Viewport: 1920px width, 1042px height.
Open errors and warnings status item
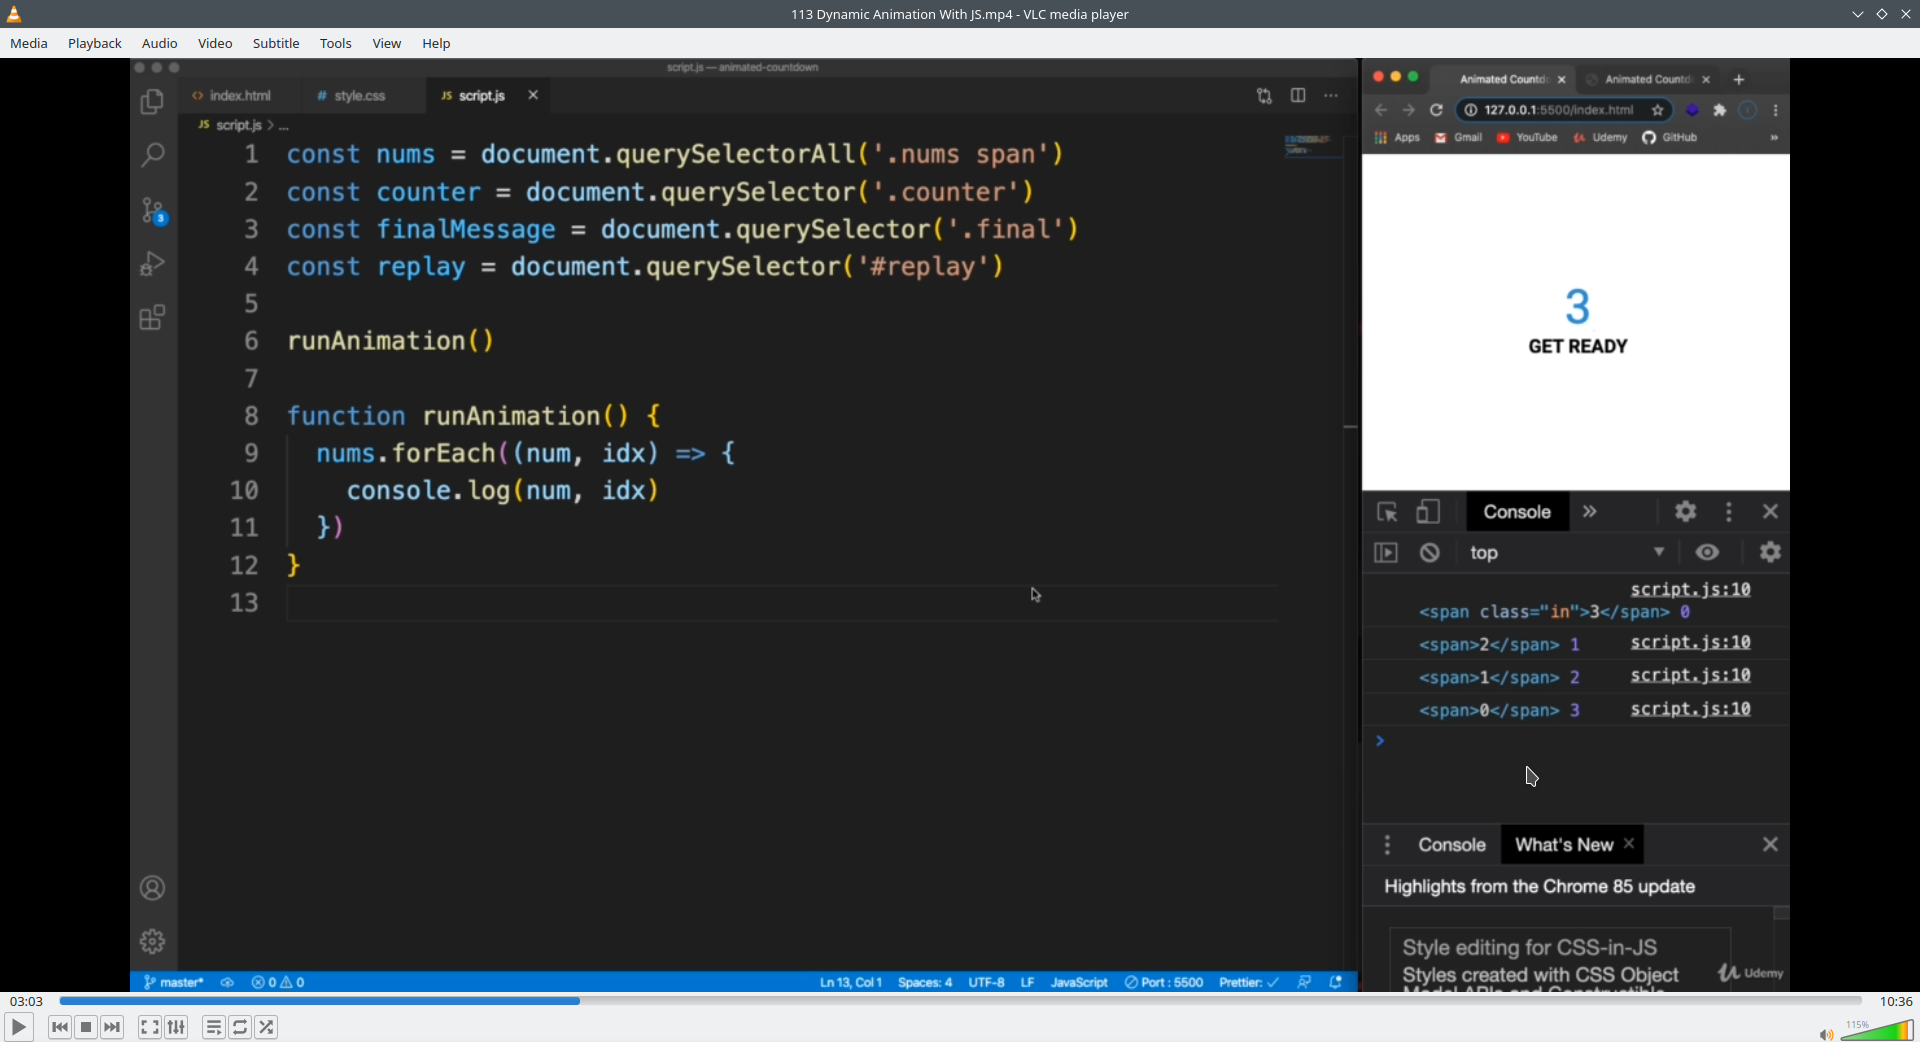[278, 982]
